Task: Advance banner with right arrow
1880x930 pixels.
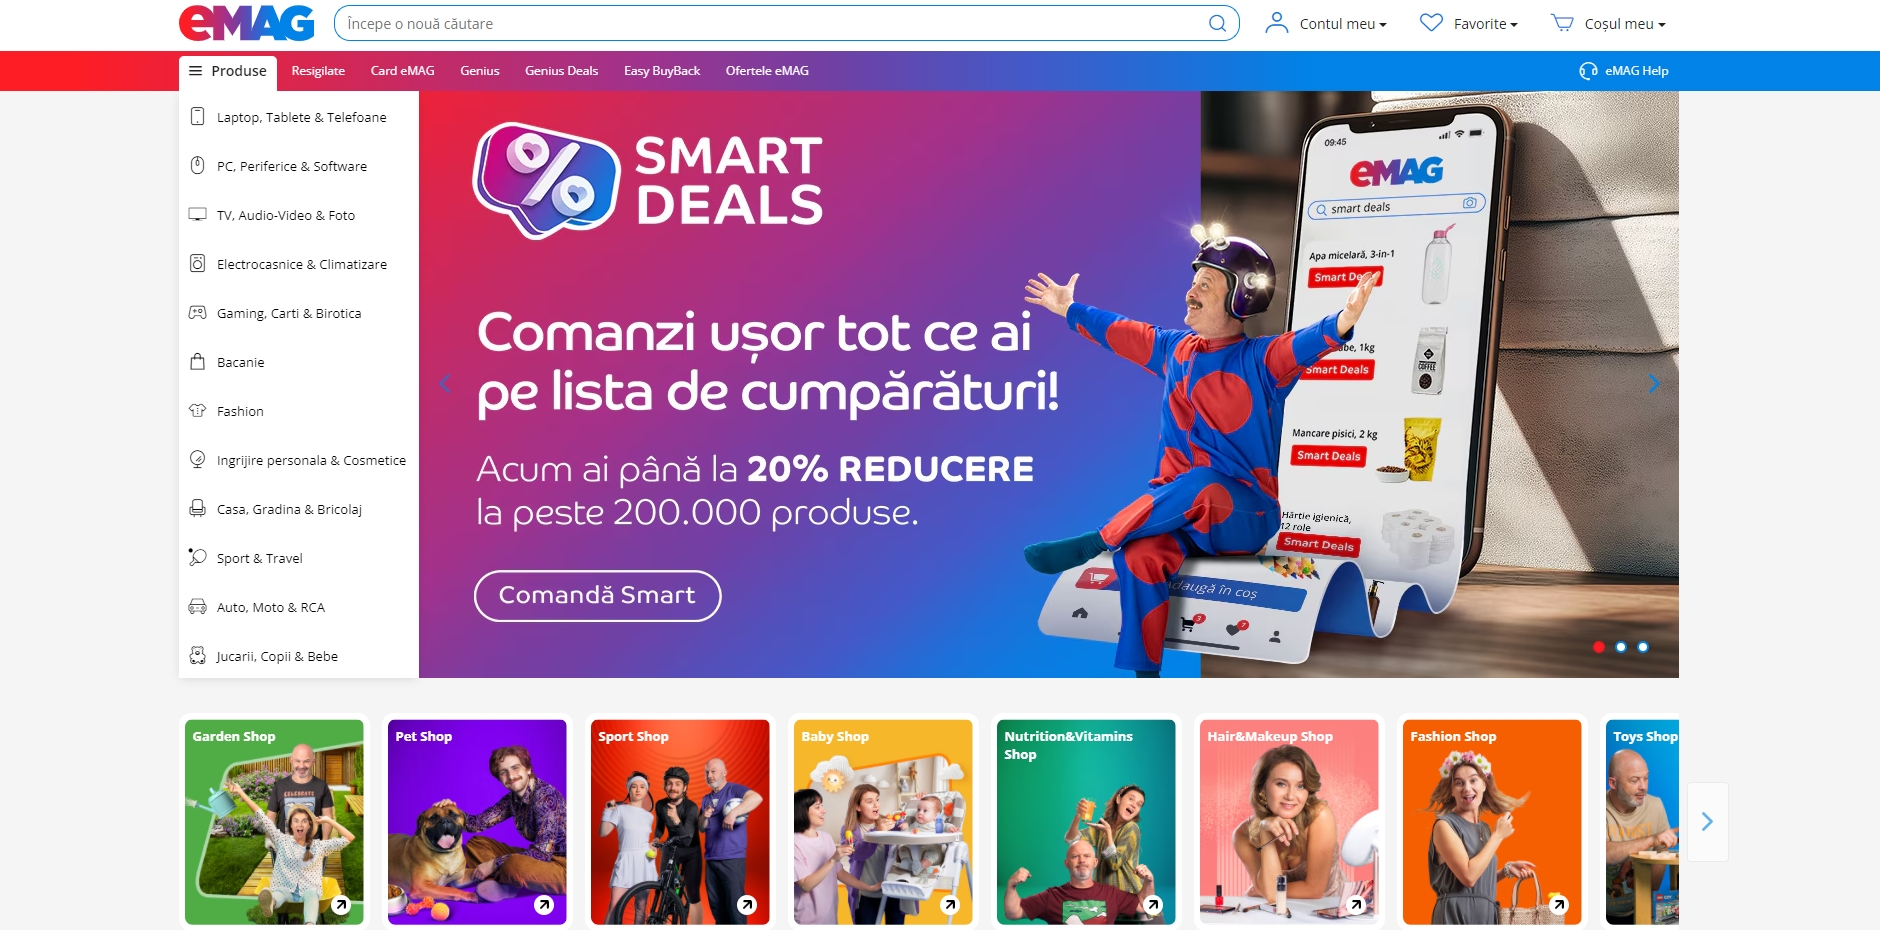Action: pyautogui.click(x=1654, y=384)
